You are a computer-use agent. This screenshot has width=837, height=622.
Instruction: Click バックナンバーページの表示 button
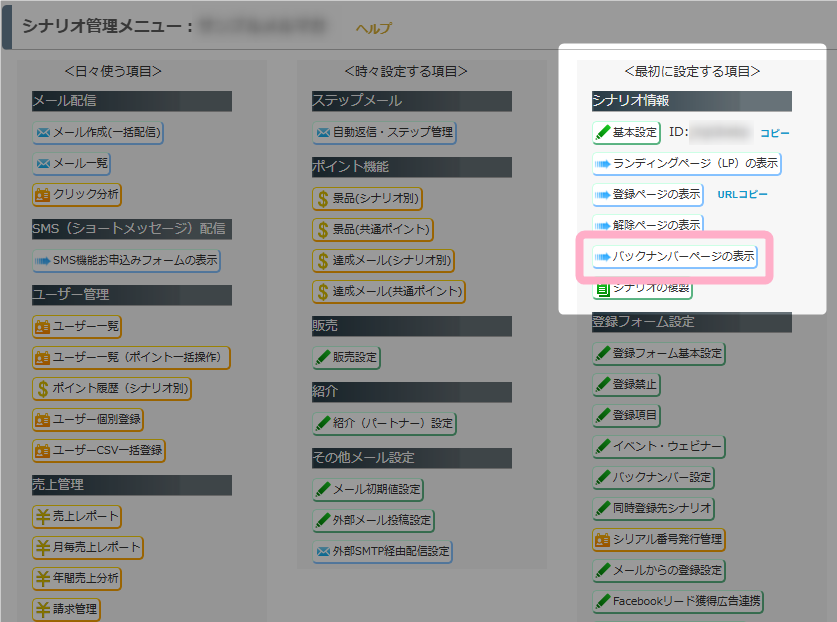pos(675,257)
